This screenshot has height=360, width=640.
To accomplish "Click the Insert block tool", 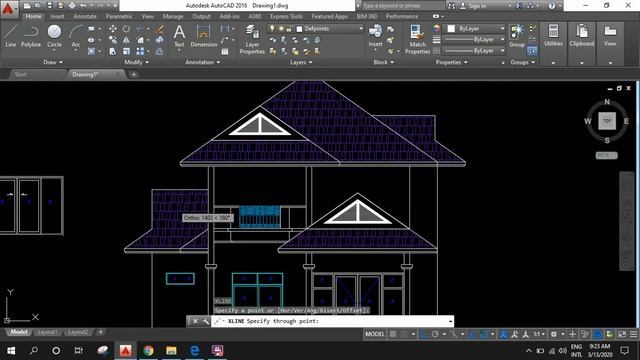I will (375, 36).
